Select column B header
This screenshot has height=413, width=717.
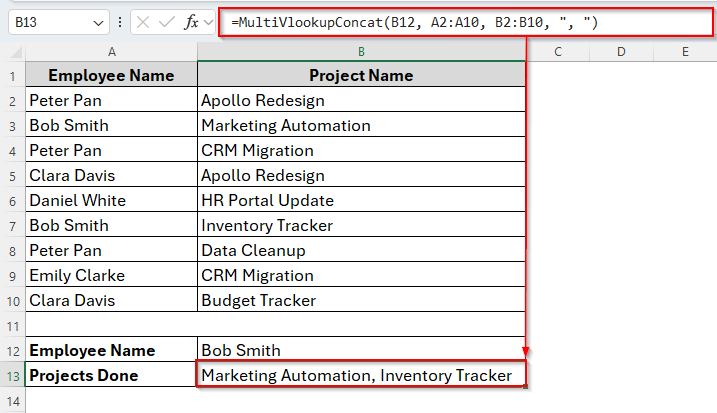tap(361, 51)
